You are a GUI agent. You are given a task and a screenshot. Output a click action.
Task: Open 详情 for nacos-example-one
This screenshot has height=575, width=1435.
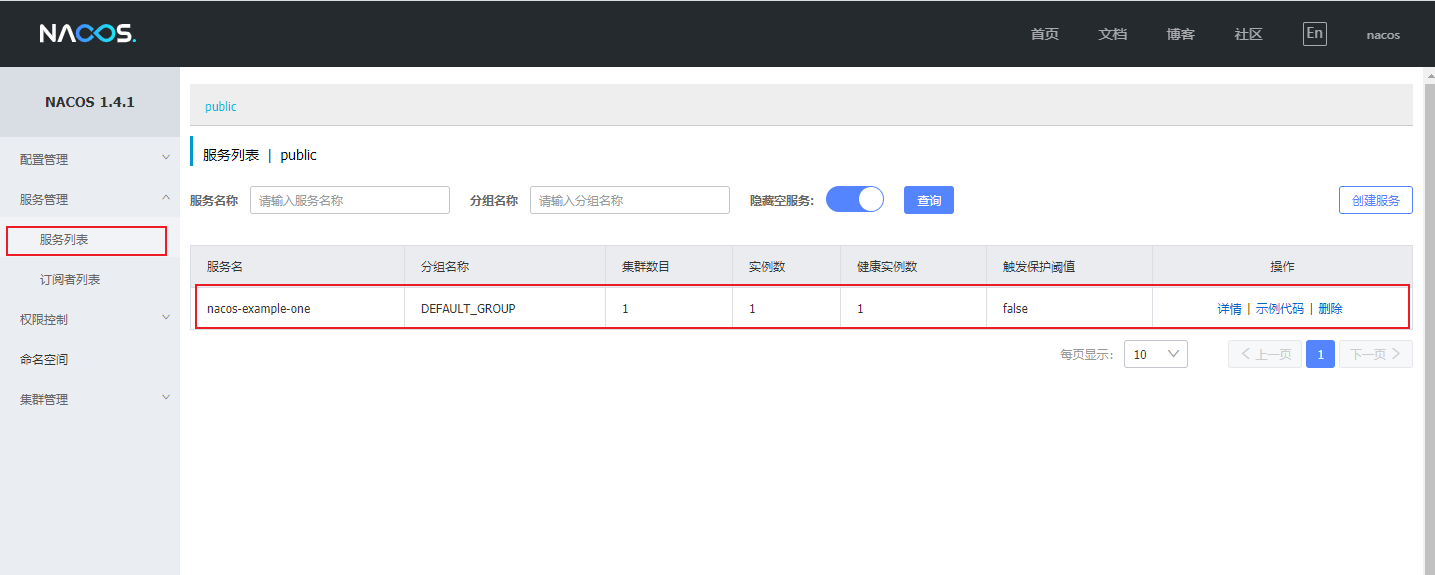[x=1229, y=309]
